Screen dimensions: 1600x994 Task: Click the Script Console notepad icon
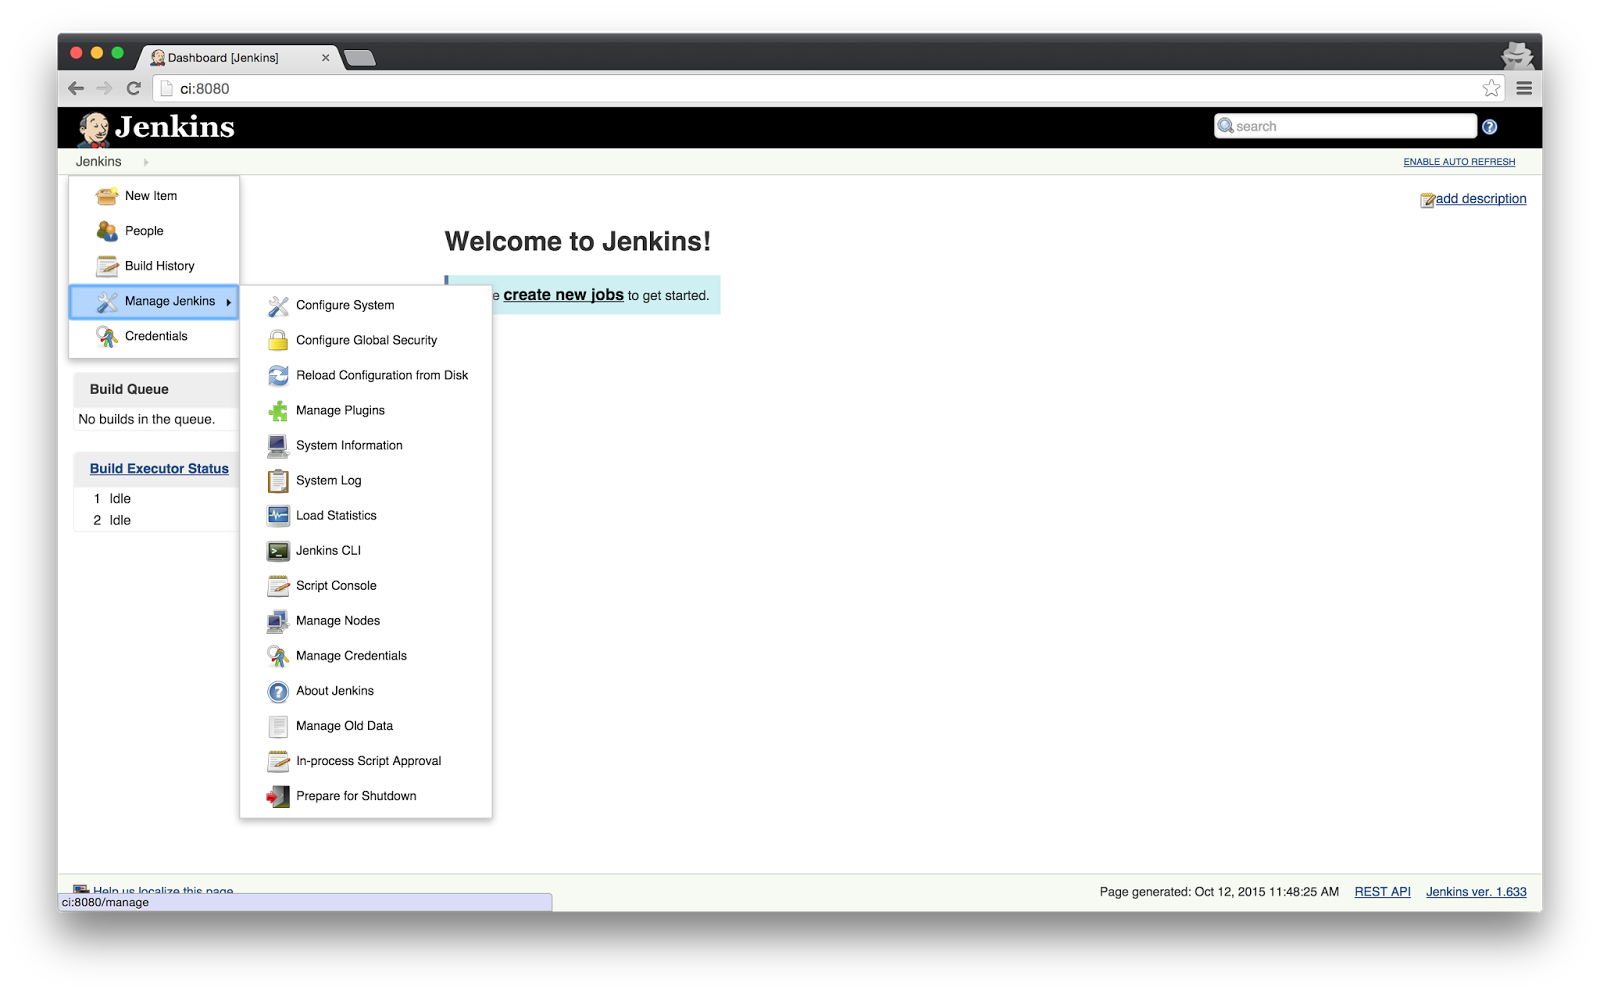click(x=278, y=586)
